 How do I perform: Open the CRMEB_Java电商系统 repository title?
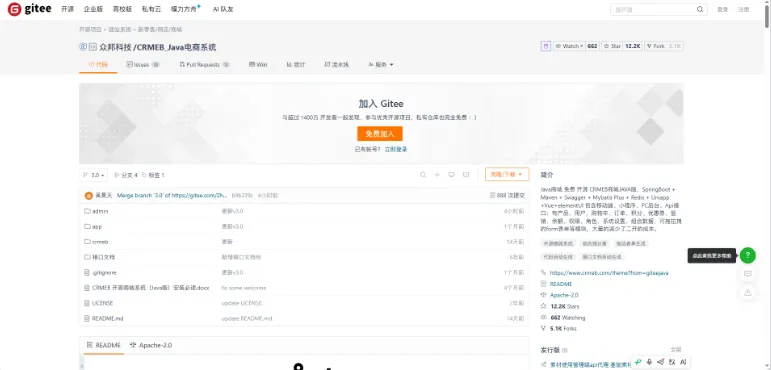(x=177, y=47)
